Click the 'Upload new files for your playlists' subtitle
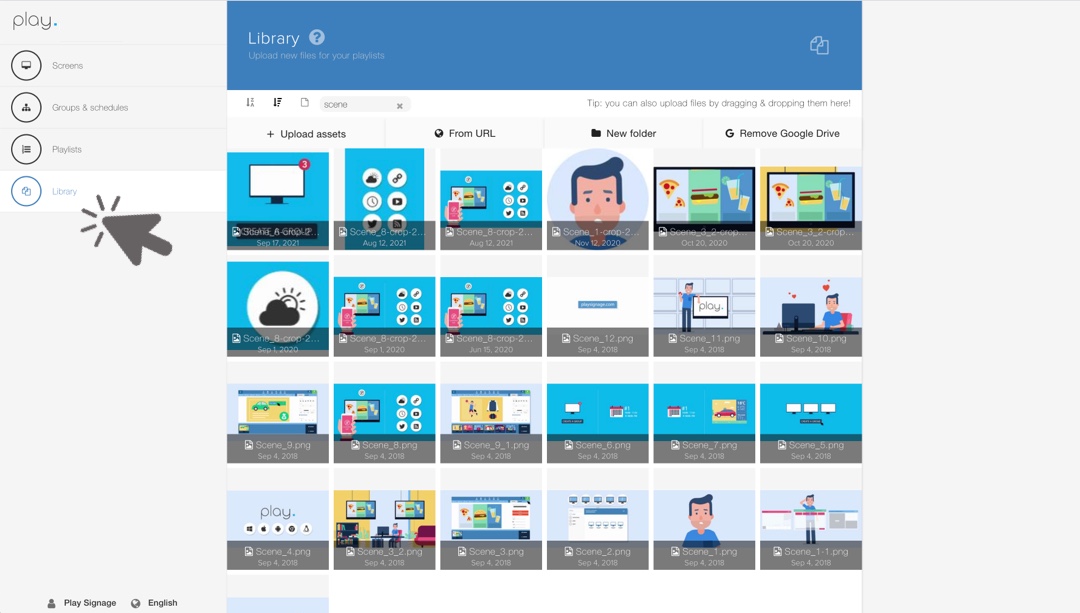1080x613 pixels. pos(316,56)
